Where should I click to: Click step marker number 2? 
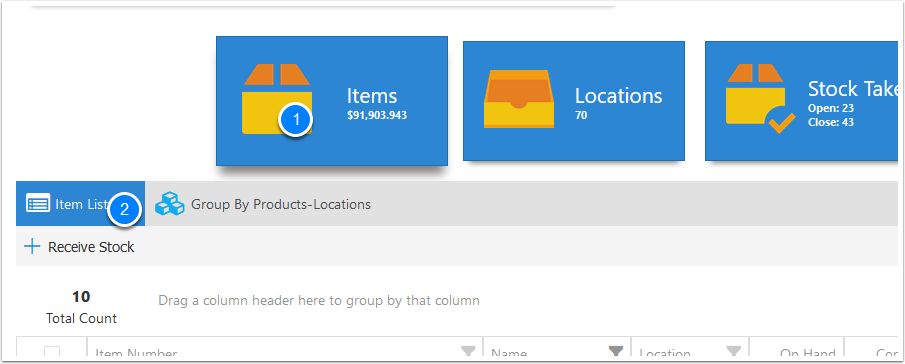(125, 209)
